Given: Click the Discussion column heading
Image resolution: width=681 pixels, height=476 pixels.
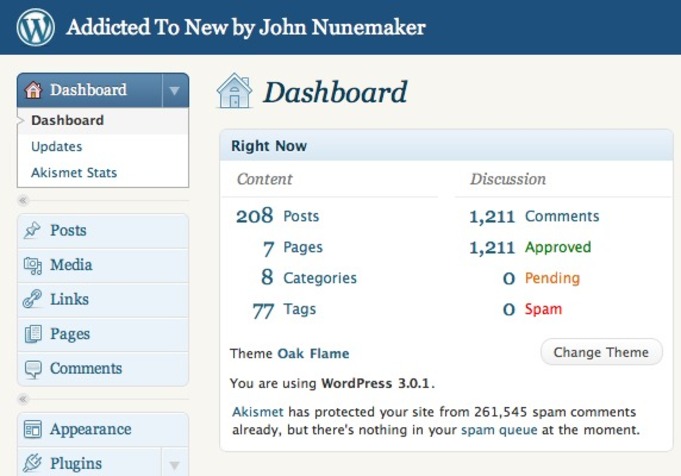Looking at the screenshot, I should tap(508, 179).
